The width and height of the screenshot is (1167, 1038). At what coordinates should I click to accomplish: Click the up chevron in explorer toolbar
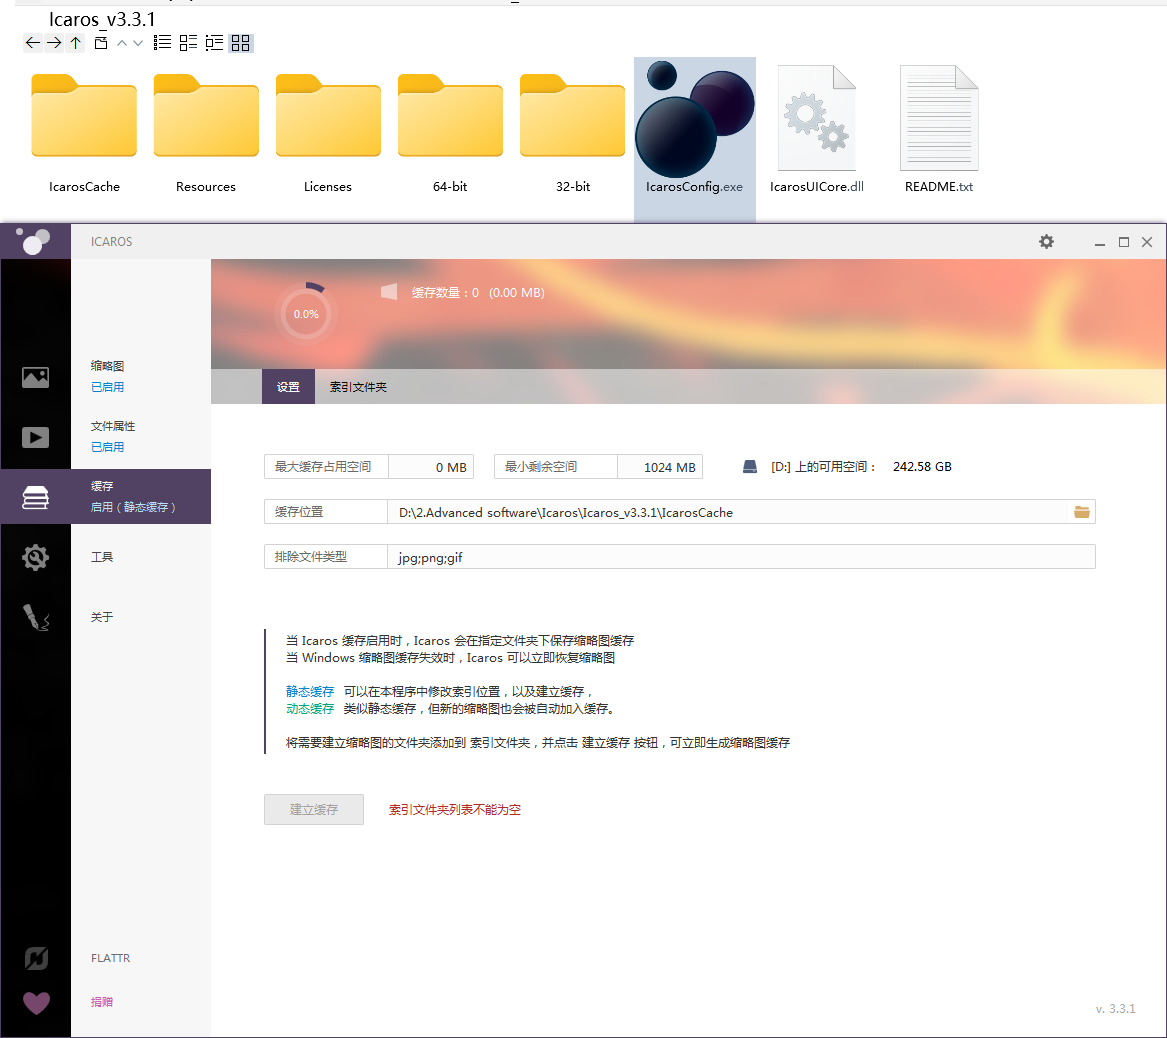(122, 43)
